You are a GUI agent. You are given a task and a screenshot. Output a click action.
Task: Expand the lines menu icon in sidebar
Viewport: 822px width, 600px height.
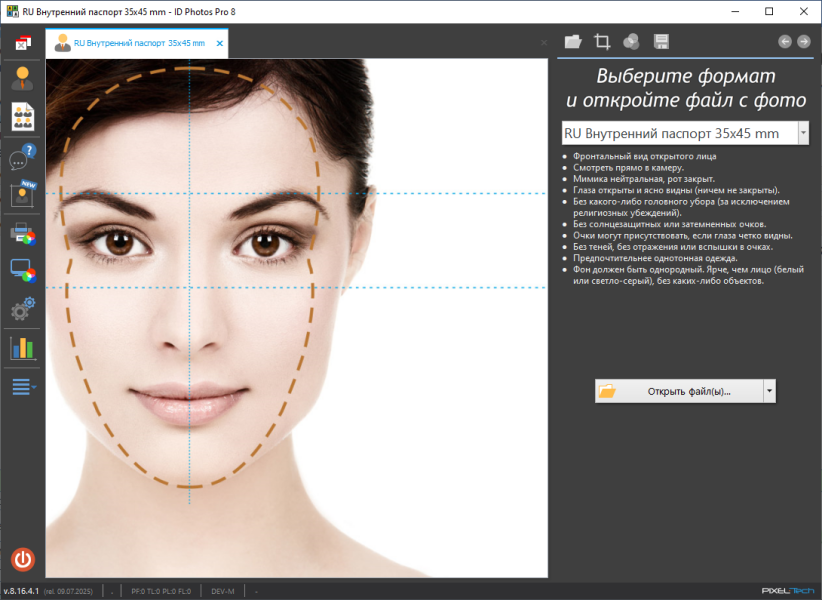24,387
